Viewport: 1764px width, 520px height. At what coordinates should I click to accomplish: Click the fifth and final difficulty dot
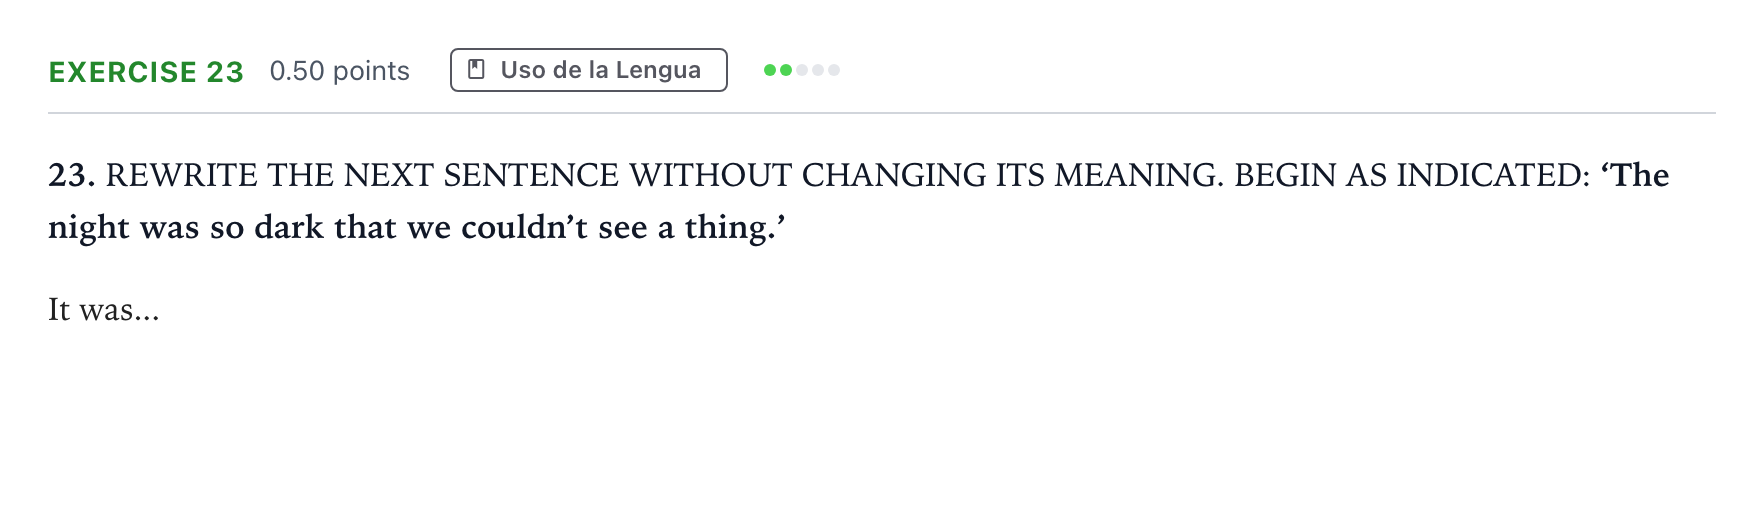(834, 70)
